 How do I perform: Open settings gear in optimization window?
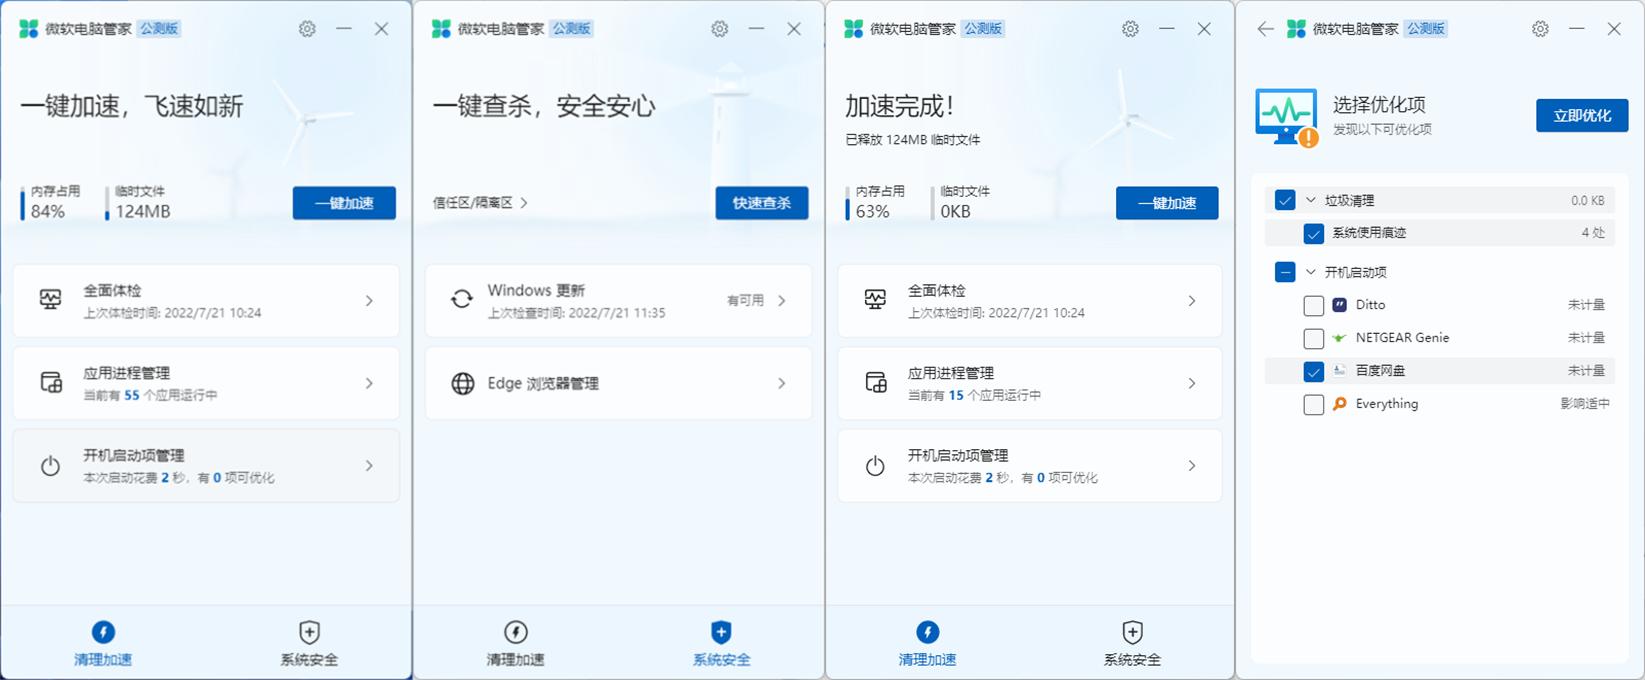point(1540,29)
